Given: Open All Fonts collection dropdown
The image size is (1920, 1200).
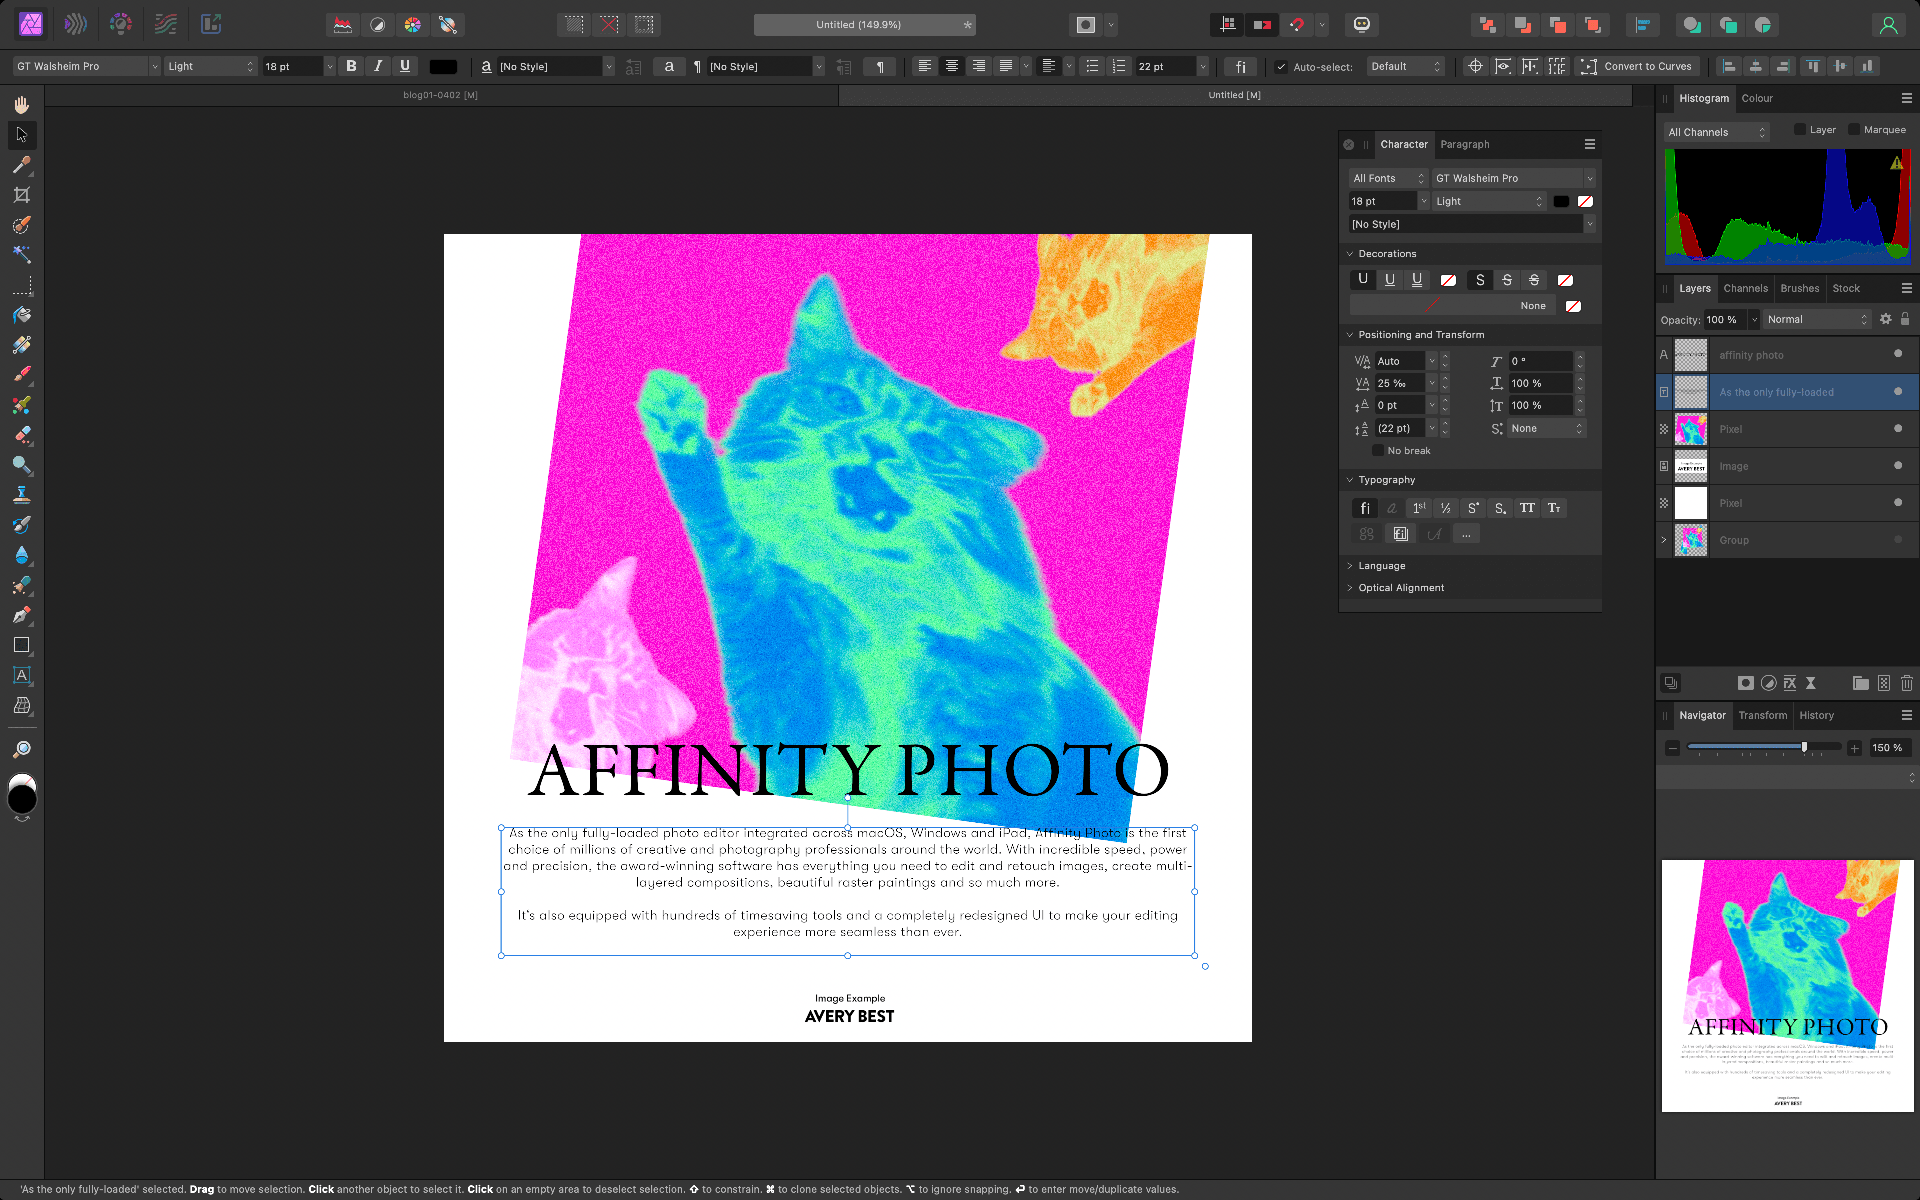Looking at the screenshot, I should pyautogui.click(x=1387, y=178).
